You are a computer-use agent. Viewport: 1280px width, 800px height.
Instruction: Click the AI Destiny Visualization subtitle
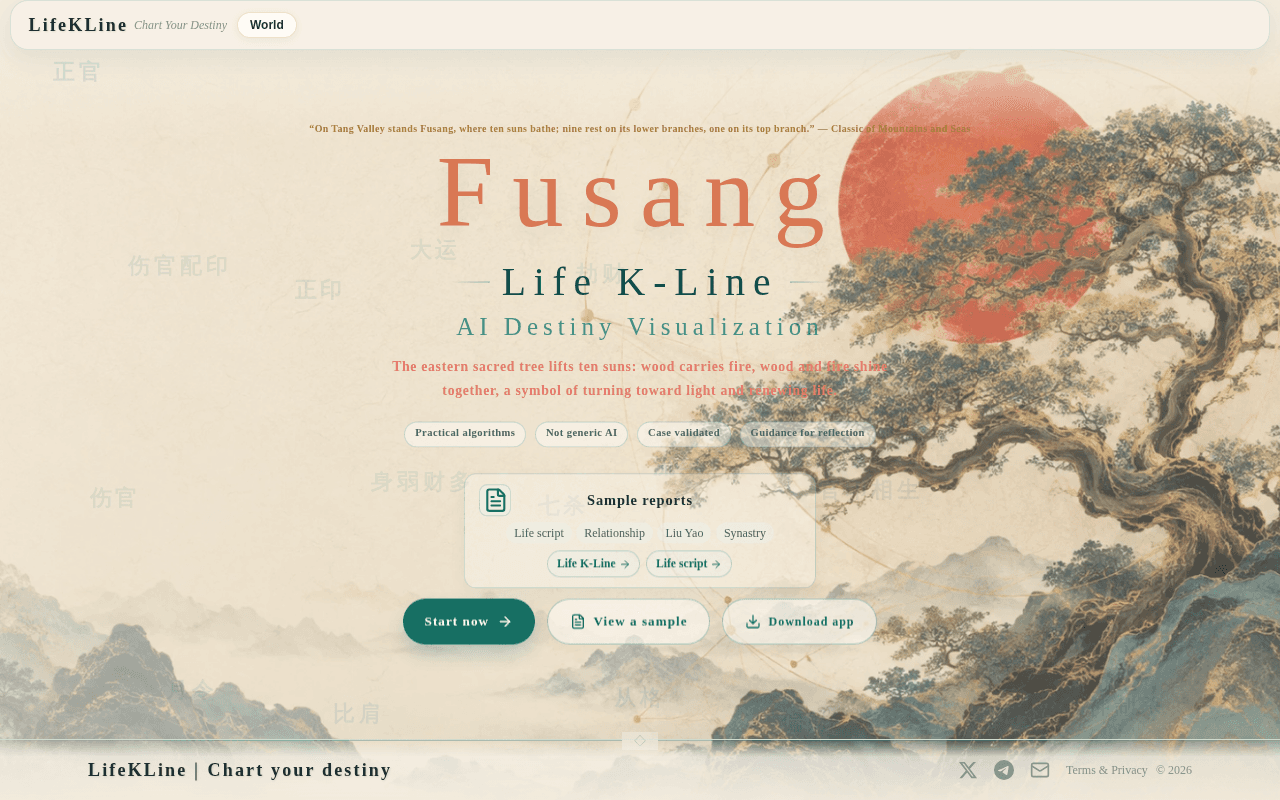point(640,327)
